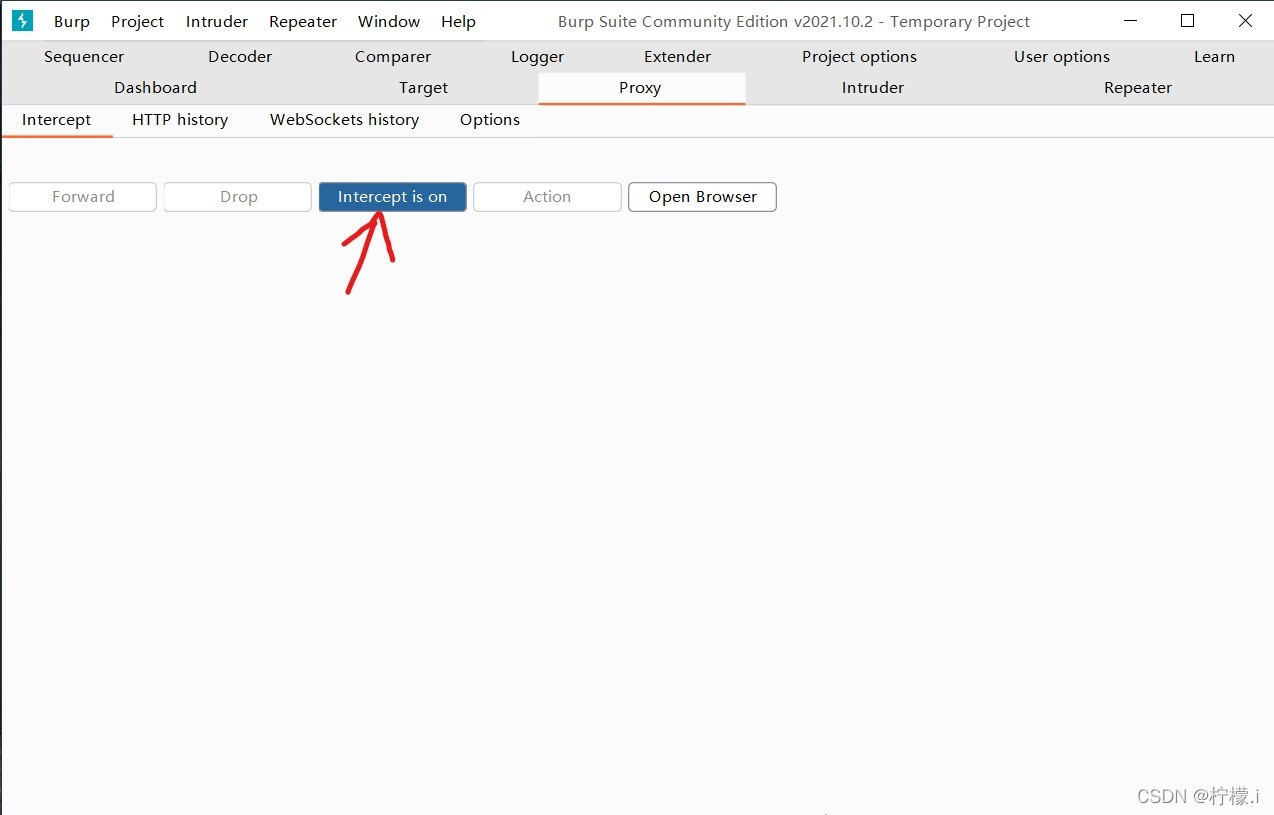Open the Window menu
Image resolution: width=1274 pixels, height=815 pixels.
[389, 21]
